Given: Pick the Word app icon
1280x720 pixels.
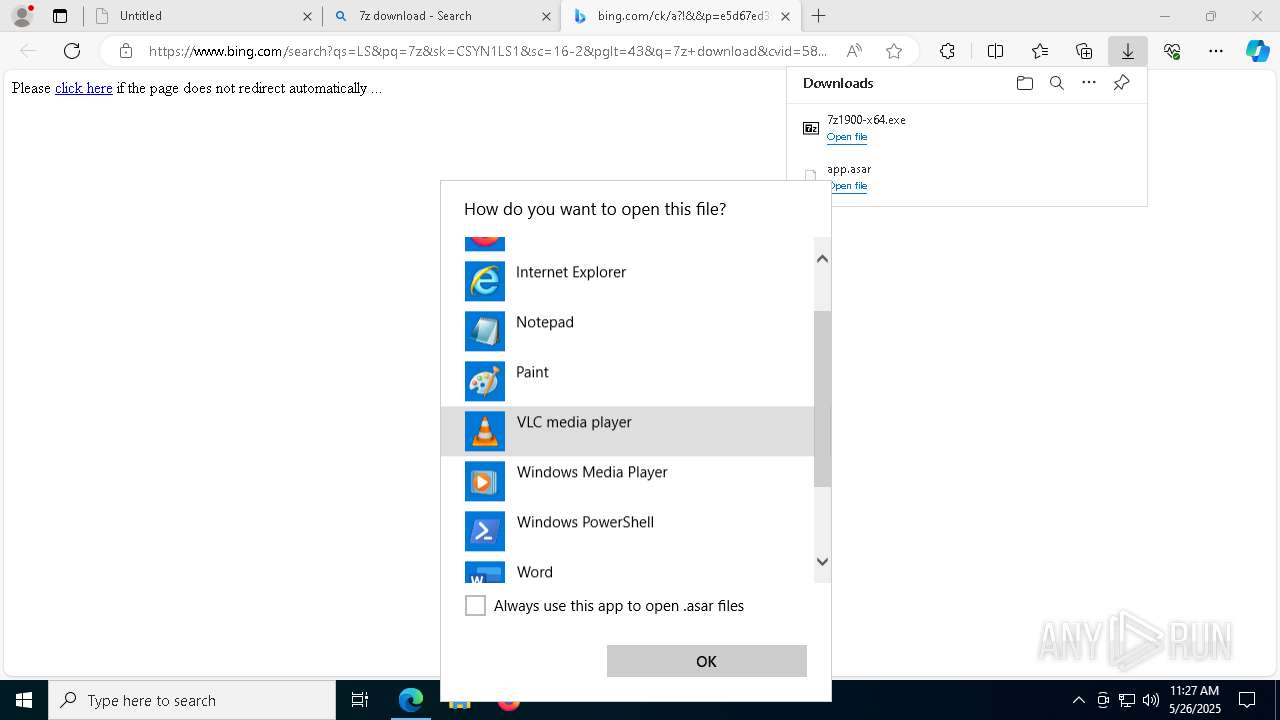Looking at the screenshot, I should click(485, 573).
